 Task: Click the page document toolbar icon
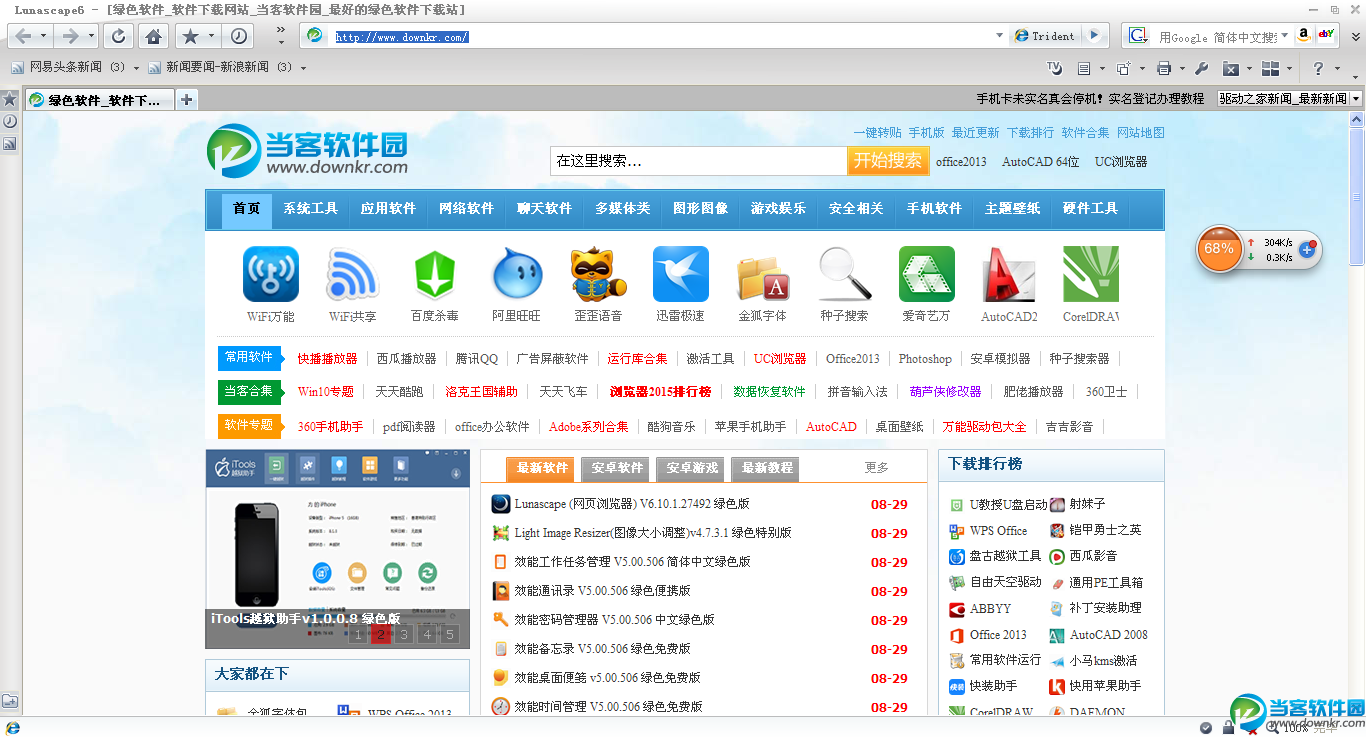click(1084, 68)
